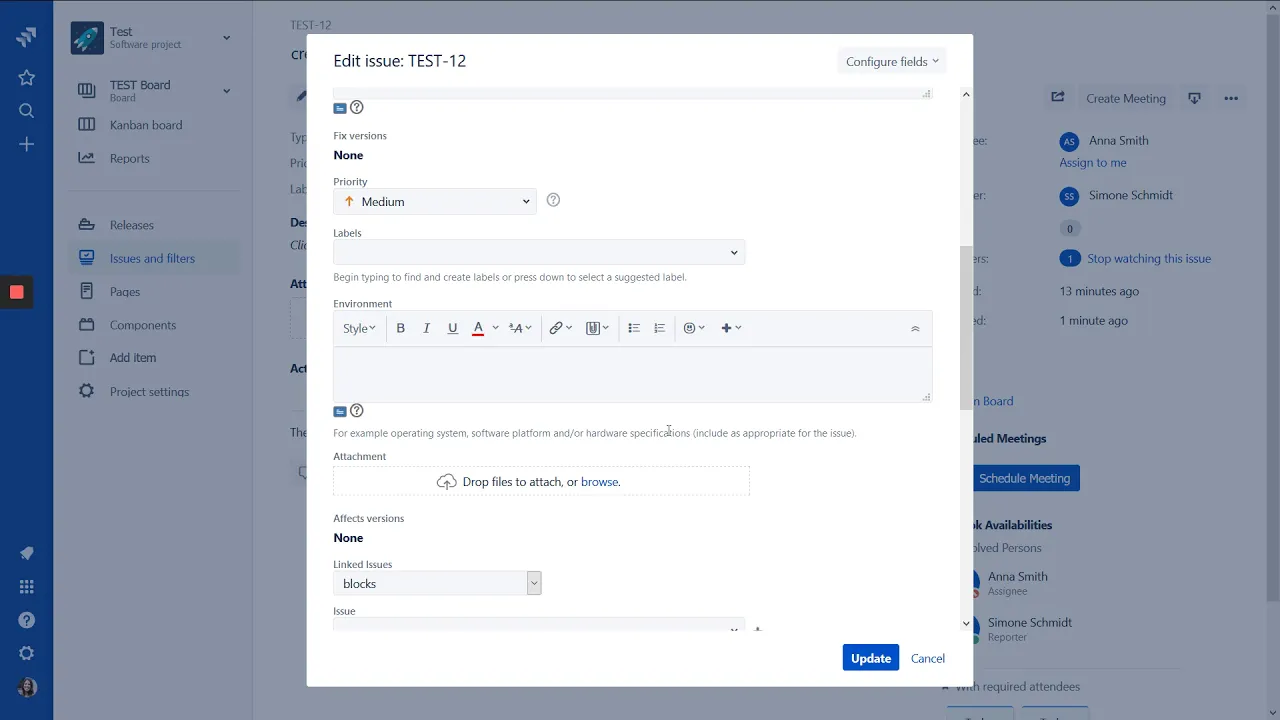Click the browse link in Attachment
This screenshot has height=720, width=1280.
[599, 482]
